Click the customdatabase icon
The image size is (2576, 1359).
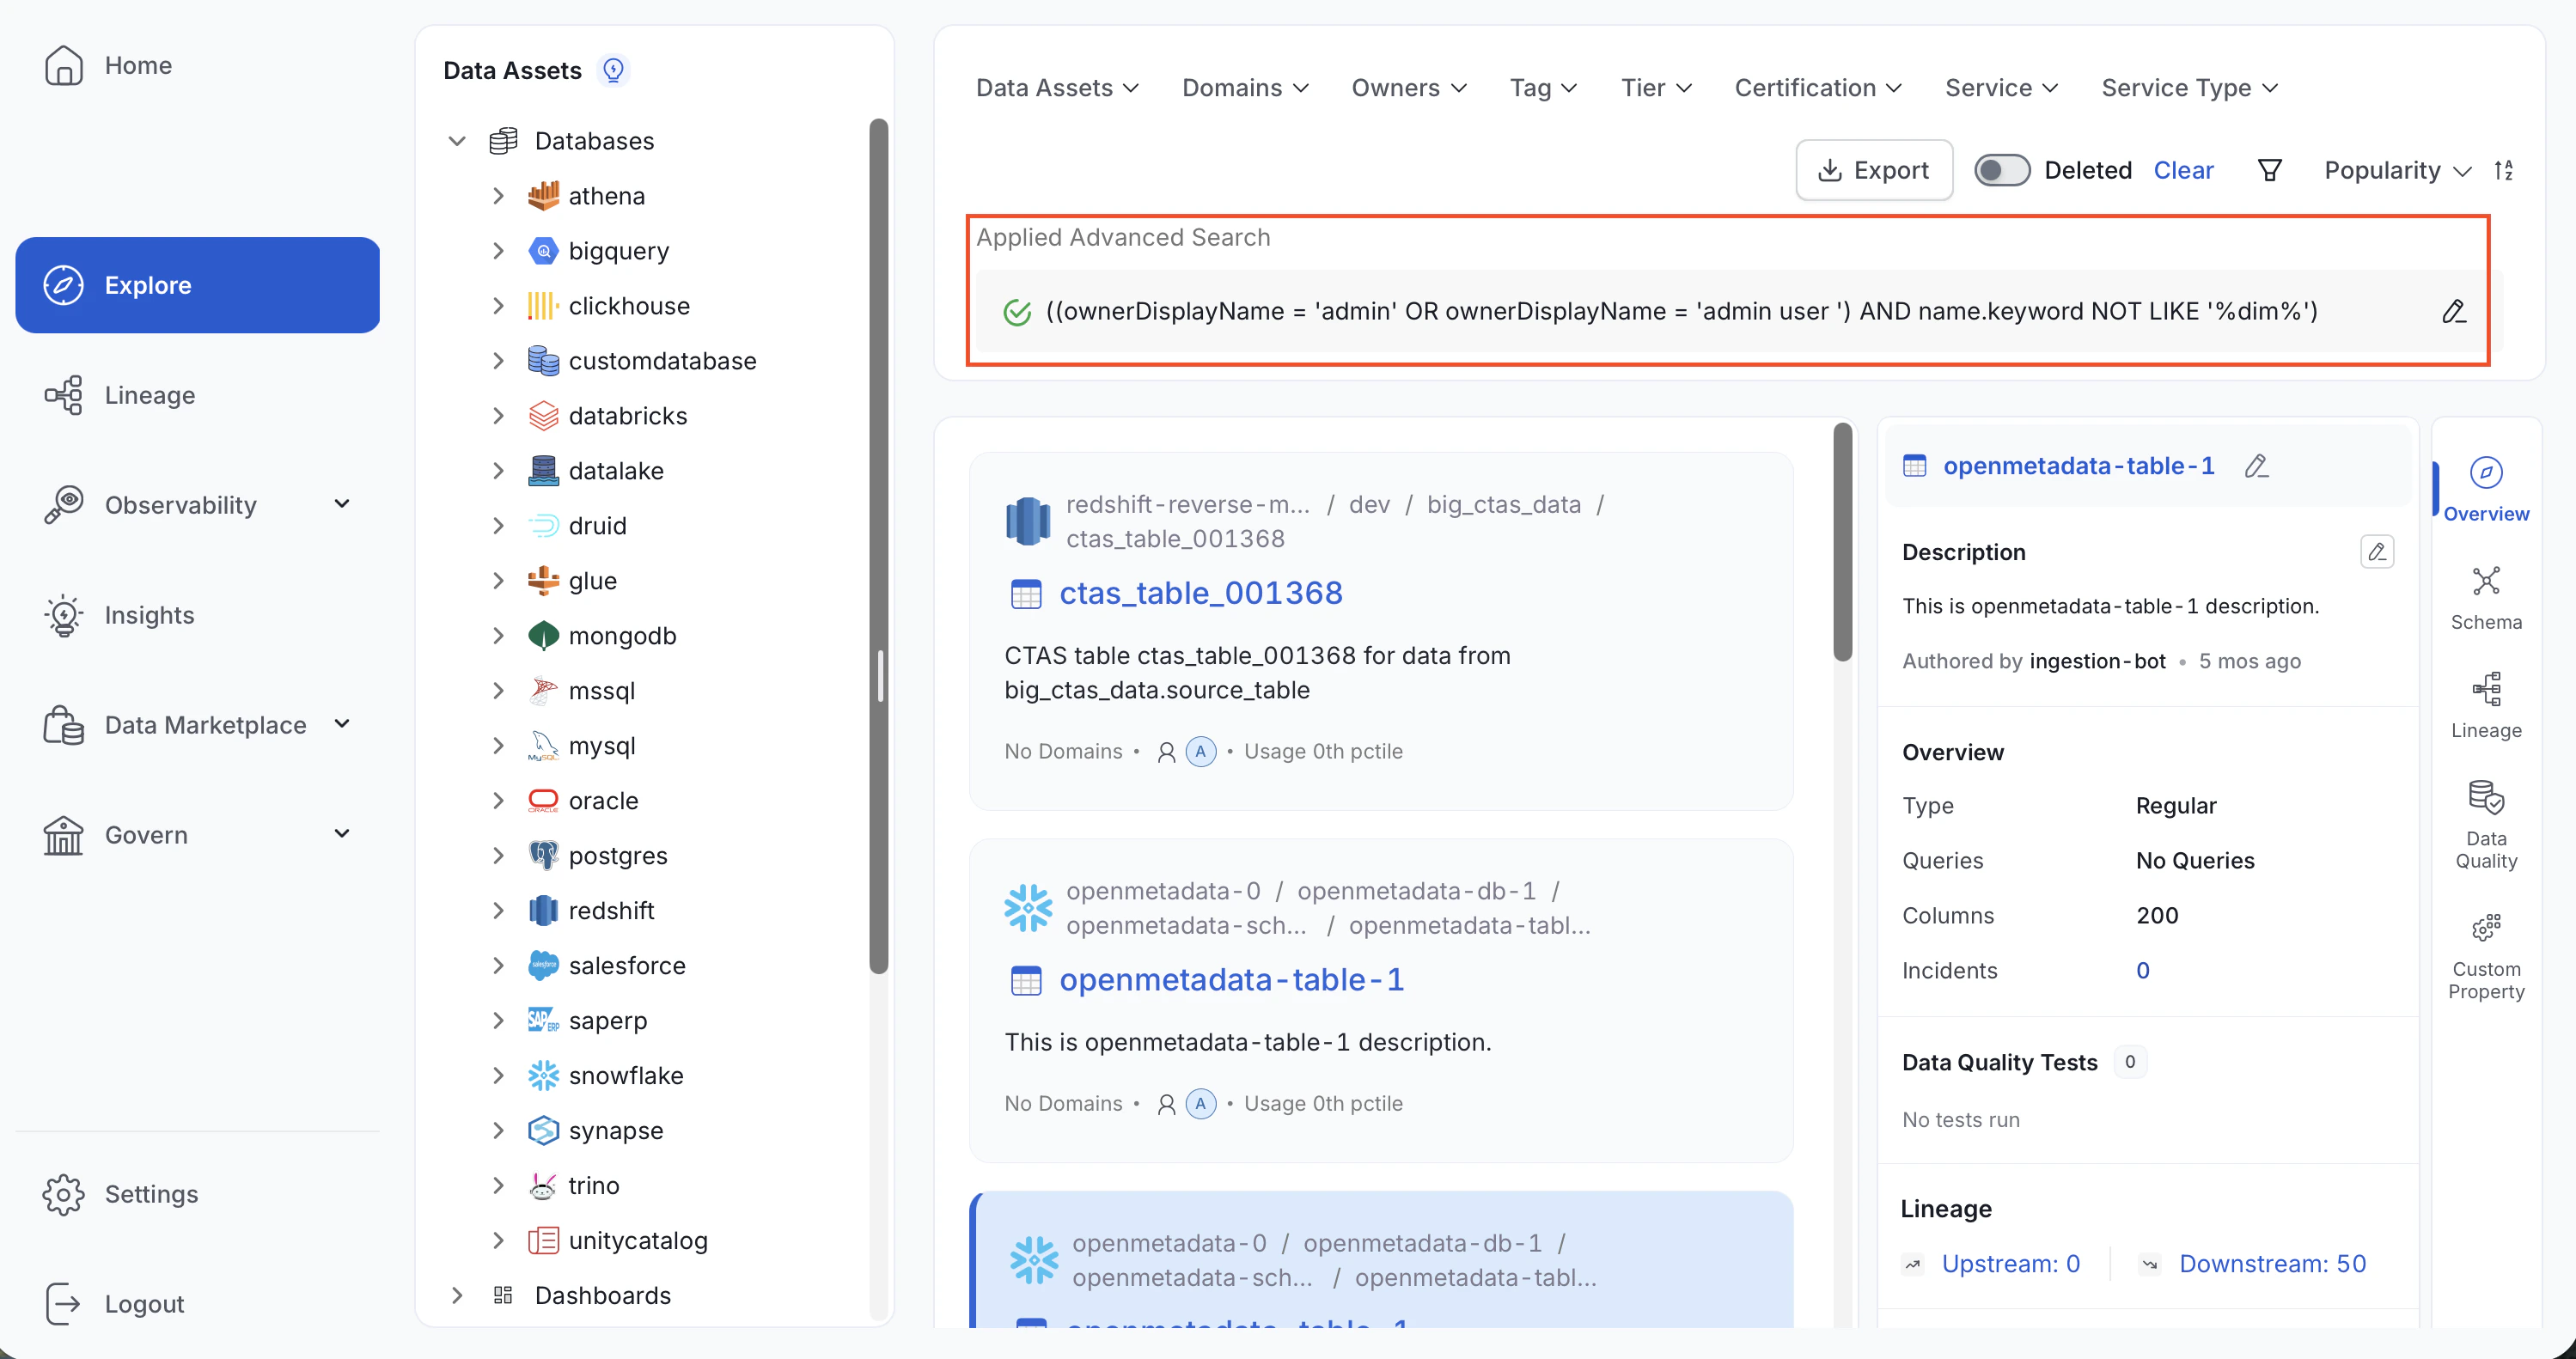point(543,361)
